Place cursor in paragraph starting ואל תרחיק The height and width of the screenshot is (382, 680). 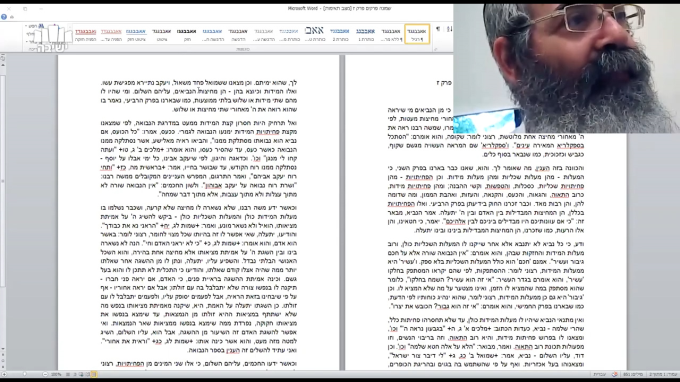point(199,158)
